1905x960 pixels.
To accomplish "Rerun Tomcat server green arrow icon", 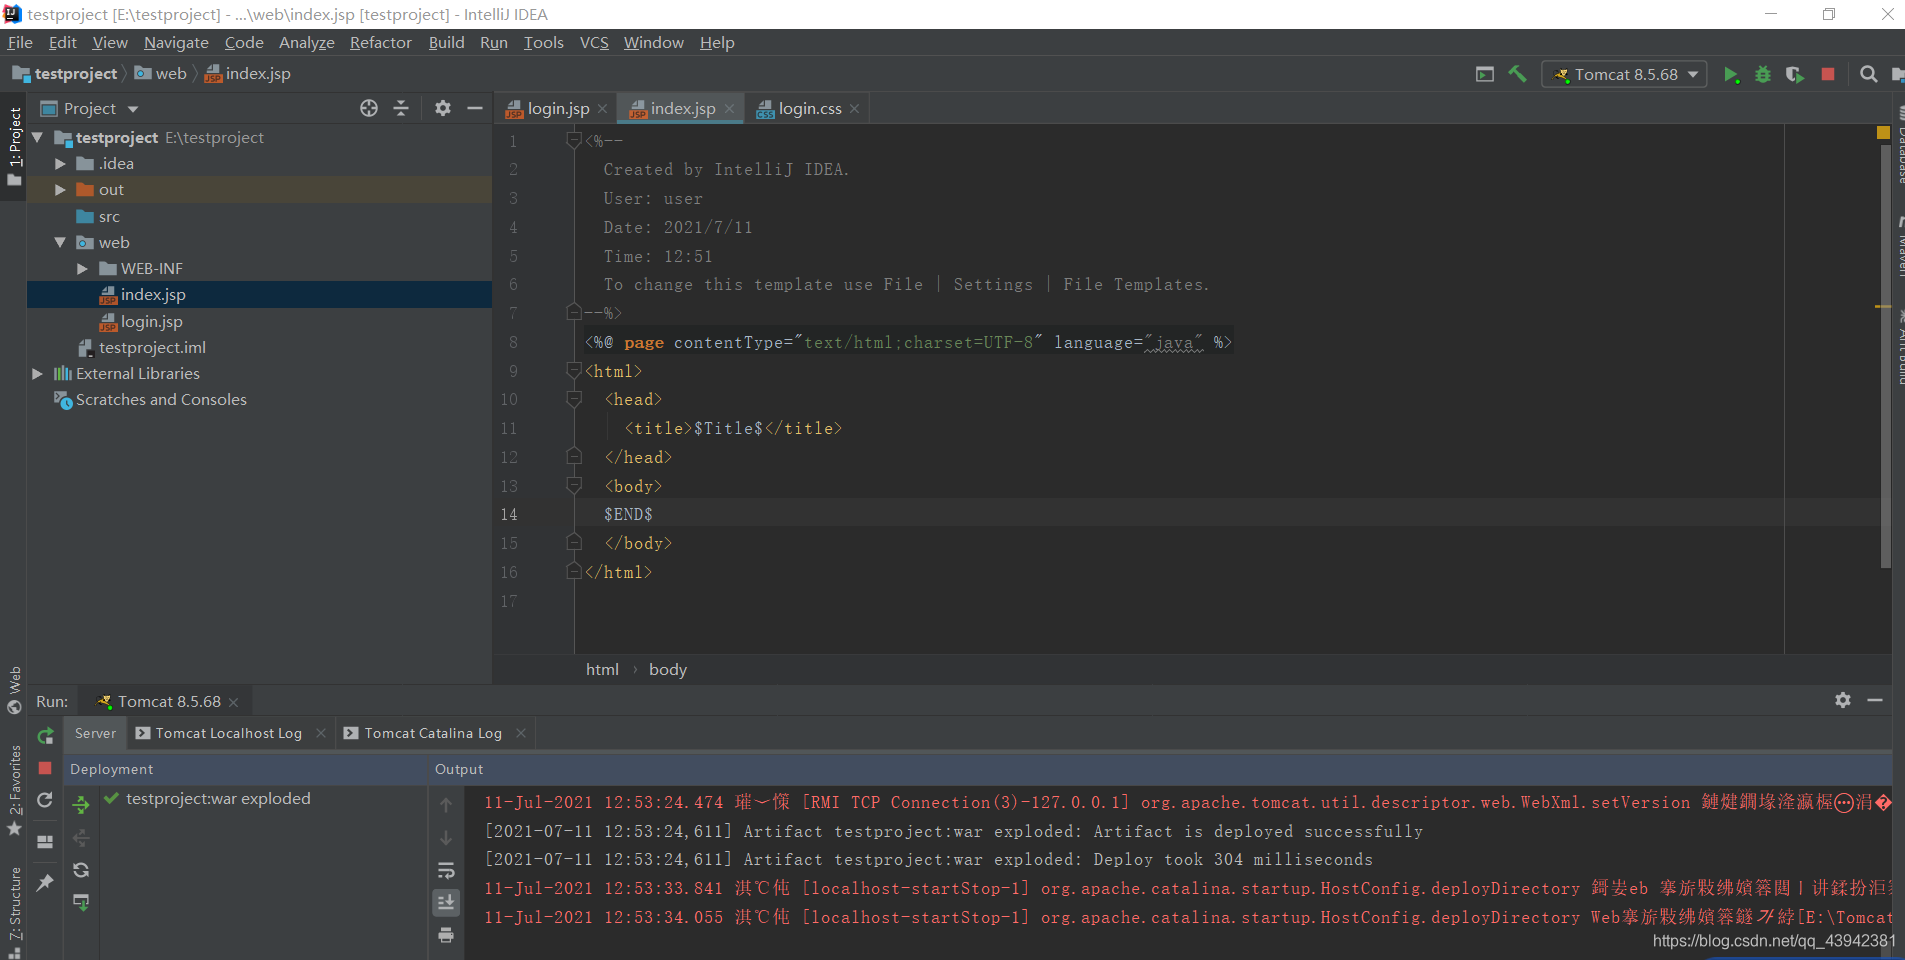I will point(45,736).
